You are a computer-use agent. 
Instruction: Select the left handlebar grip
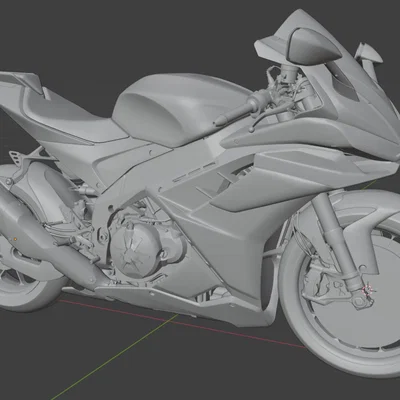coord(235,113)
